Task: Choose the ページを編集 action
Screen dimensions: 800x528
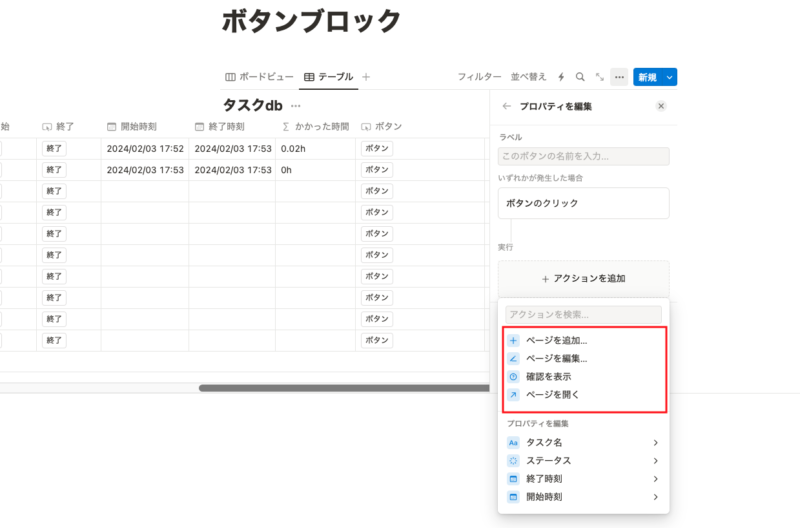Action: coord(584,359)
